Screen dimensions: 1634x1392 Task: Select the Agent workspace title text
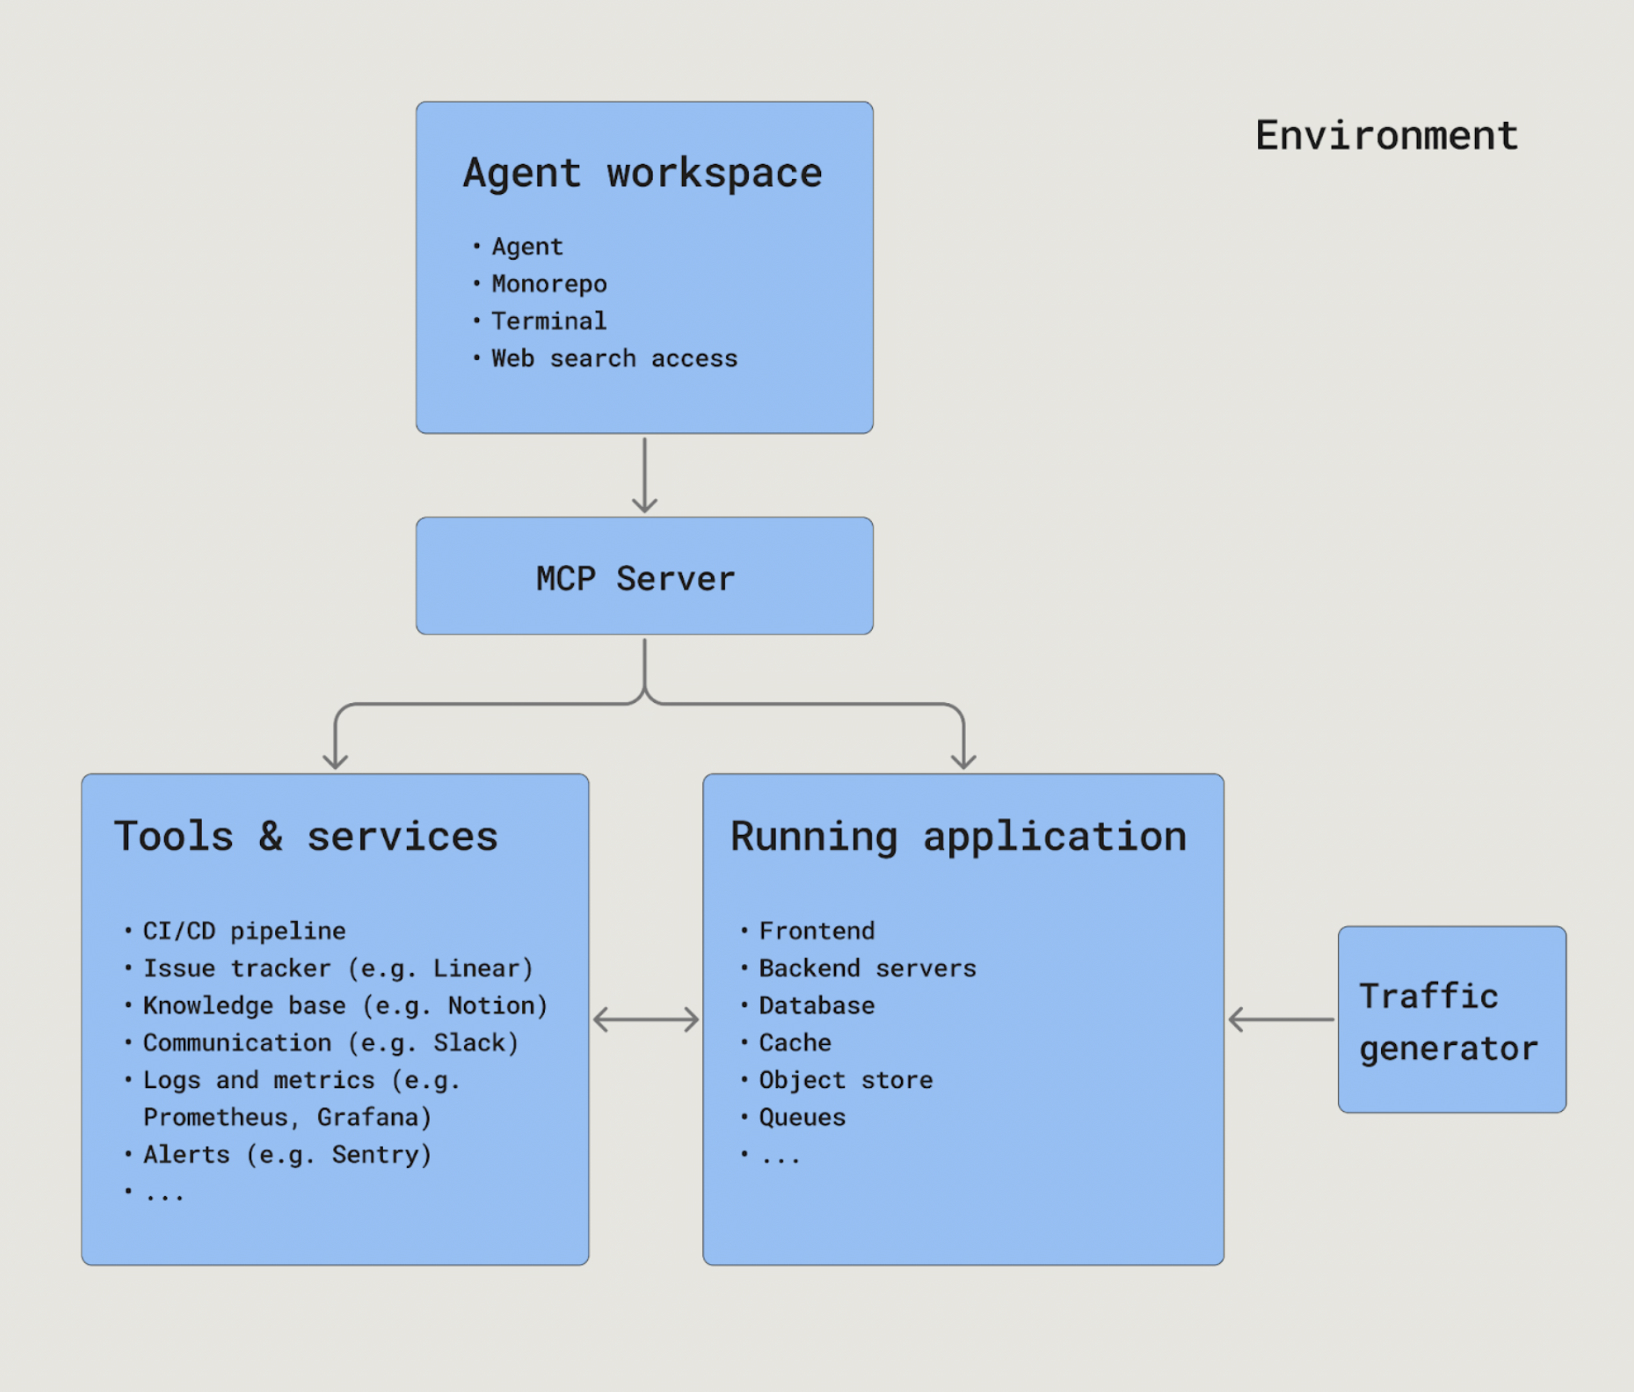coord(642,172)
